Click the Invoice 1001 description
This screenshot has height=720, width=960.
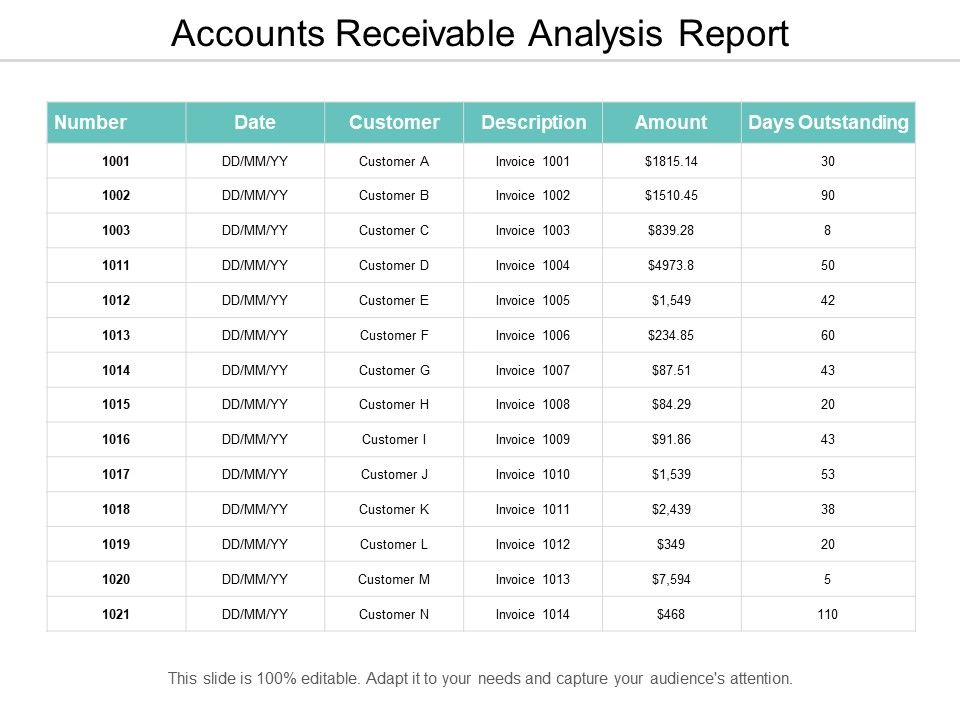pyautogui.click(x=533, y=161)
